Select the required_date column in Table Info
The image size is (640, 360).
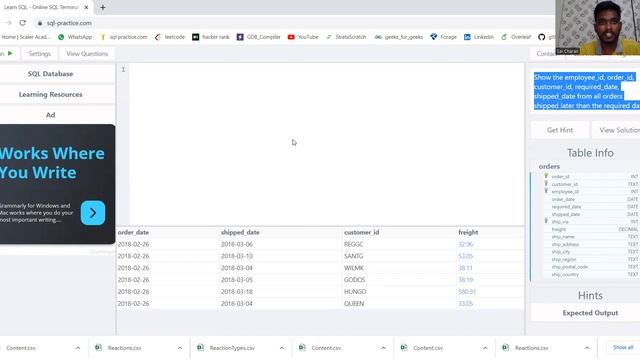(566, 207)
